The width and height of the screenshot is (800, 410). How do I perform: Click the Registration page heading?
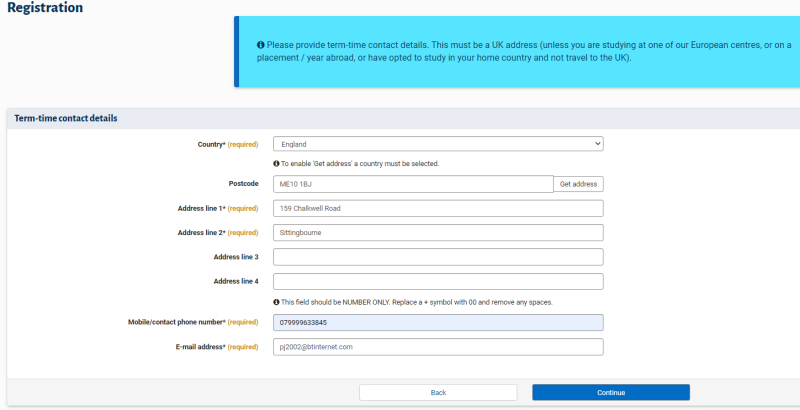click(45, 8)
